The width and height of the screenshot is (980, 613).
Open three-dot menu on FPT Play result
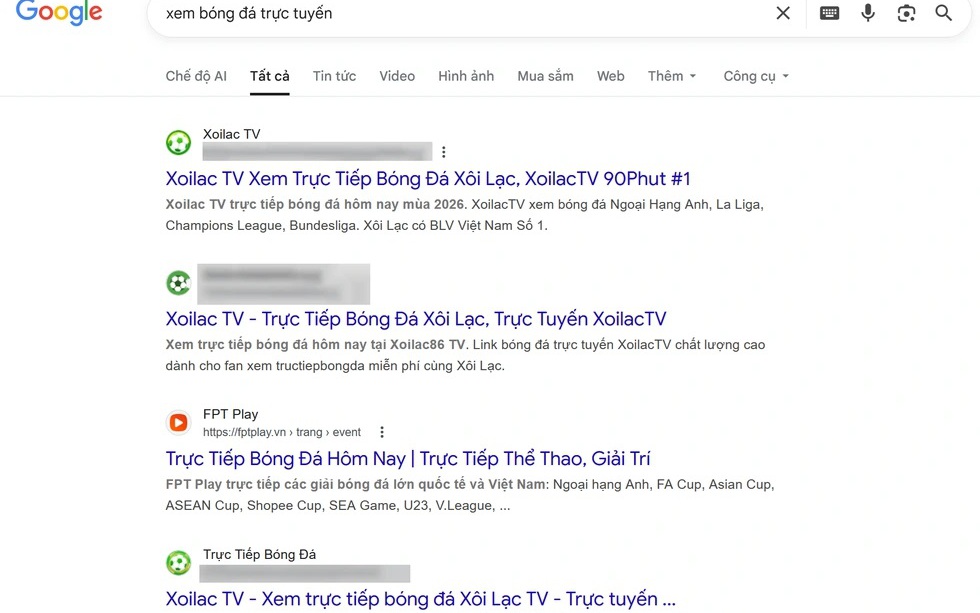pos(382,431)
